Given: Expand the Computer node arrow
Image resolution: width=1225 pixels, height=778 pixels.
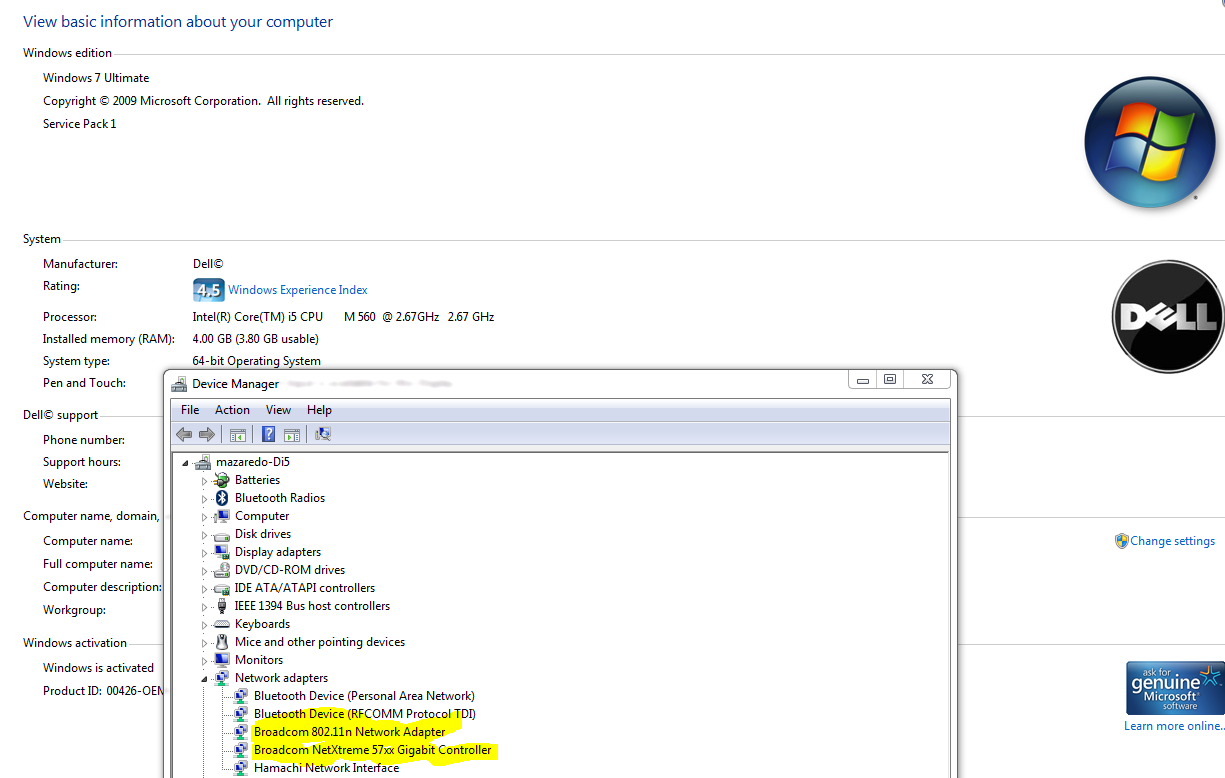Looking at the screenshot, I should pos(205,517).
